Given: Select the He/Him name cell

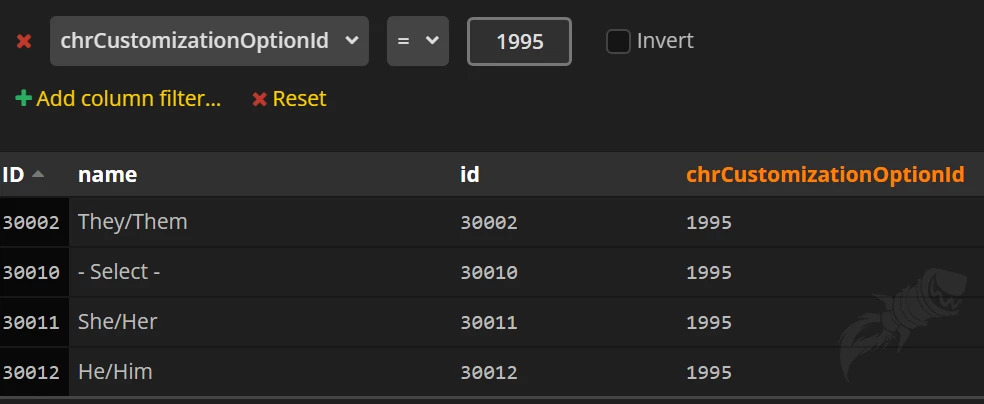Looking at the screenshot, I should pyautogui.click(x=115, y=372).
